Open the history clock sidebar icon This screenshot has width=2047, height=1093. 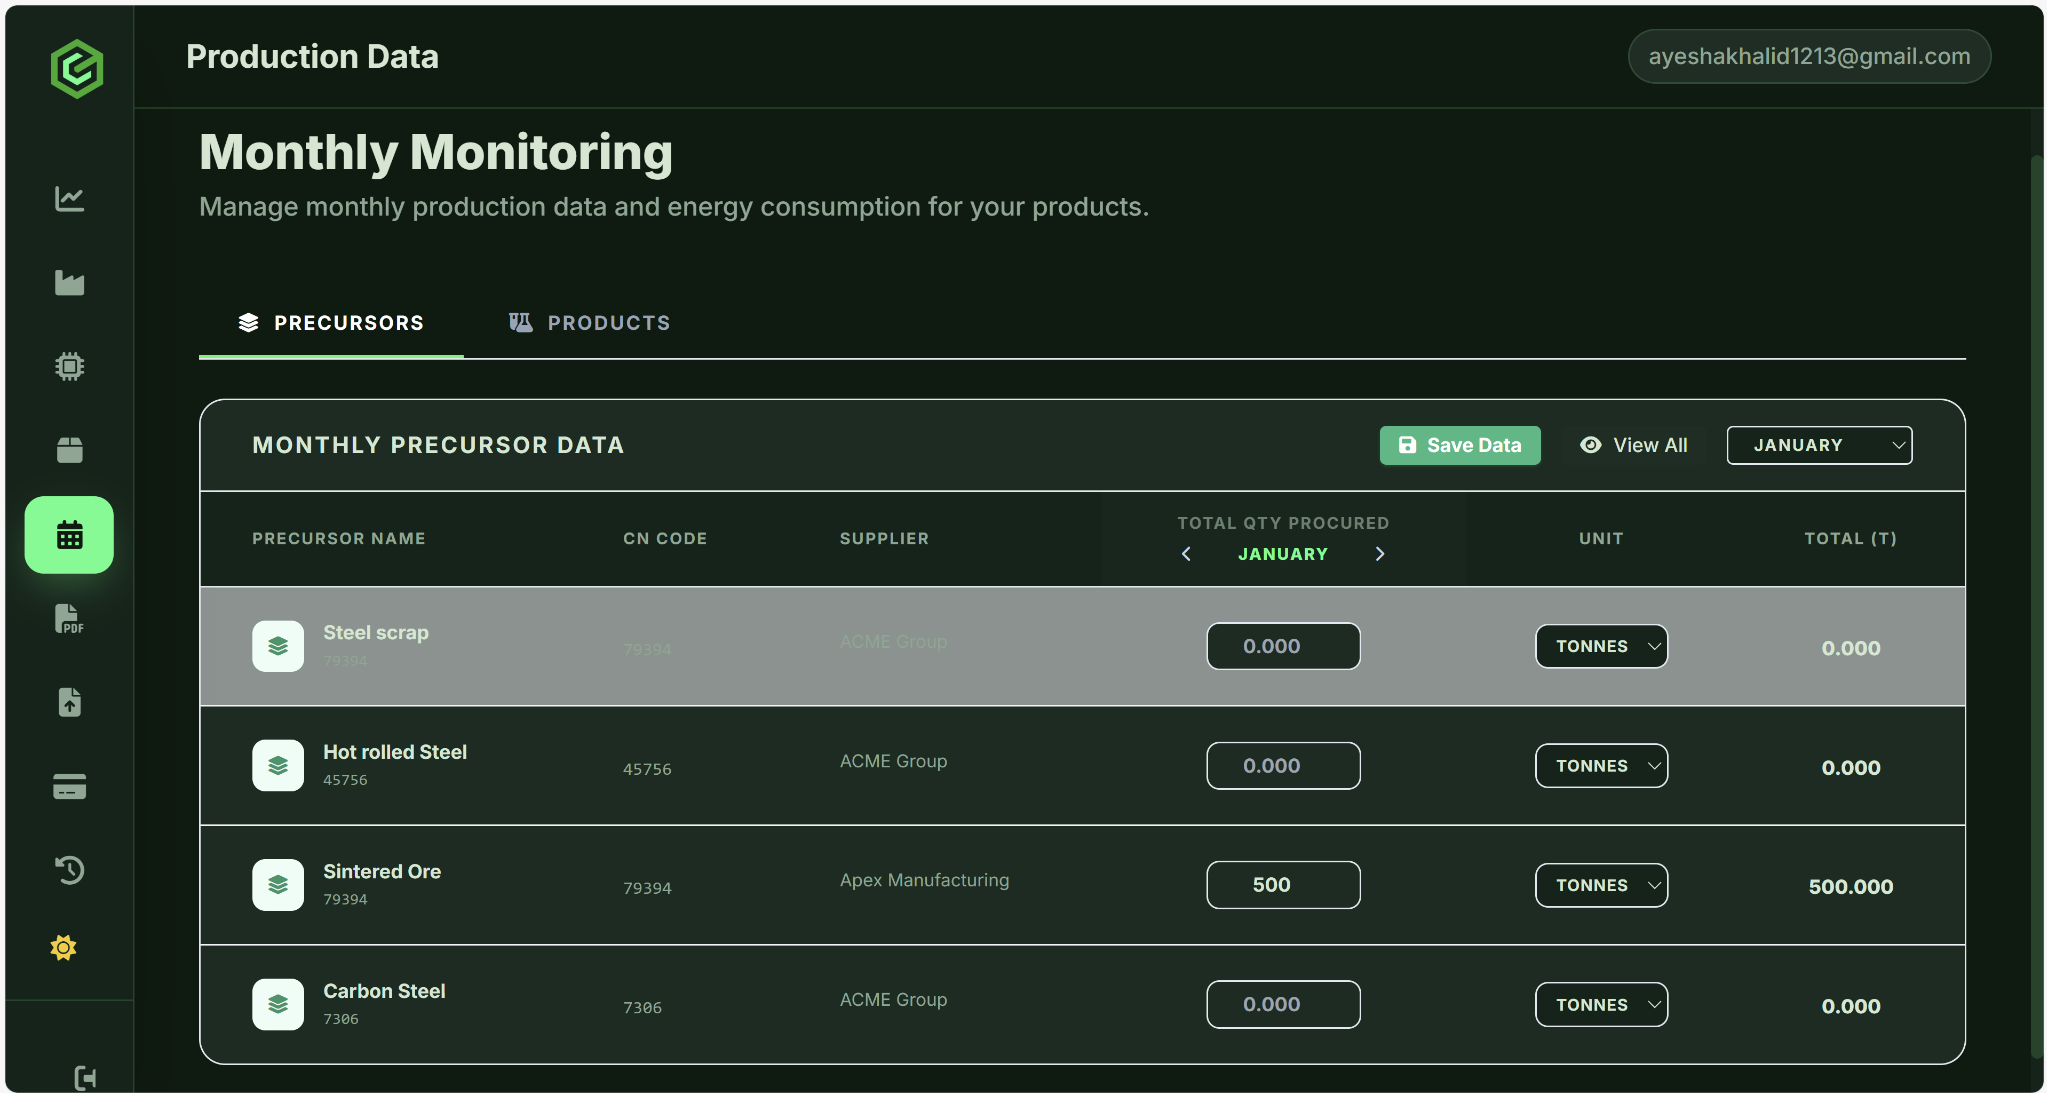pyautogui.click(x=69, y=869)
